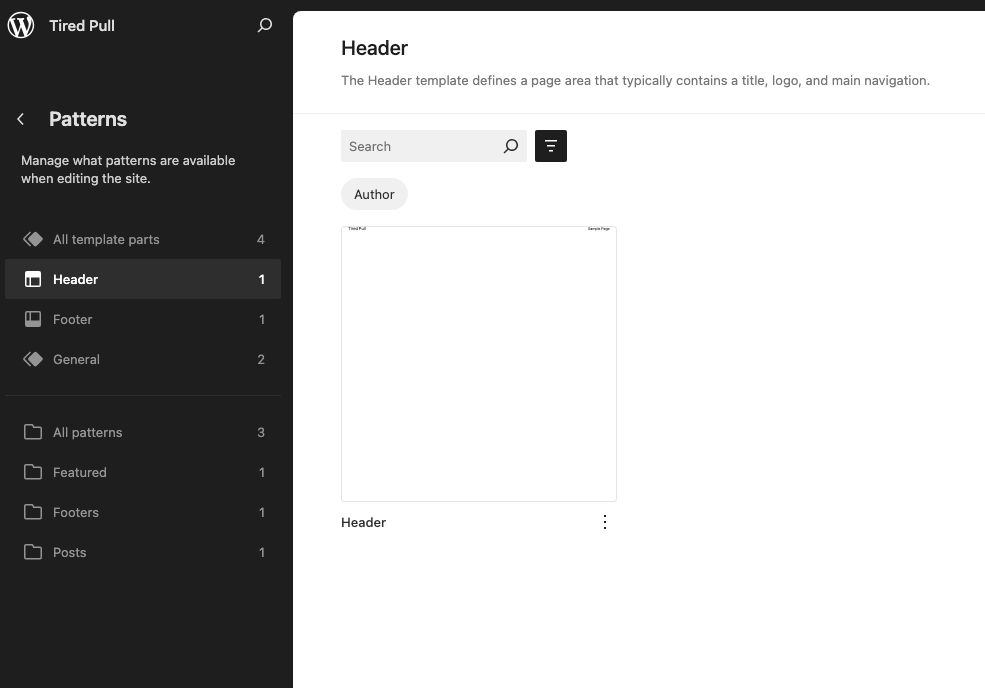Click the Featured folder icon
985x688 pixels.
[x=31, y=472]
